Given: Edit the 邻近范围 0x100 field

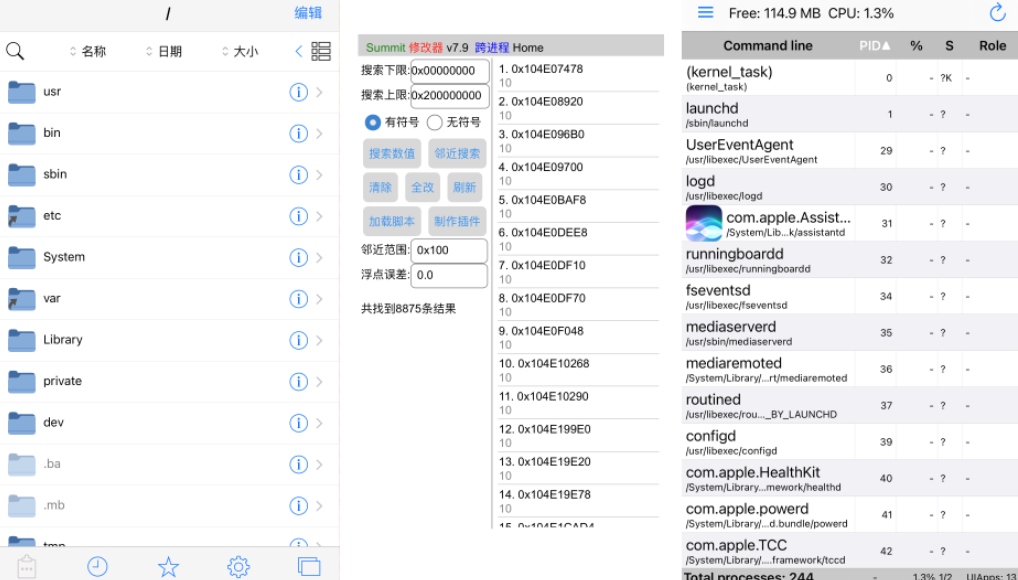Looking at the screenshot, I should [449, 250].
